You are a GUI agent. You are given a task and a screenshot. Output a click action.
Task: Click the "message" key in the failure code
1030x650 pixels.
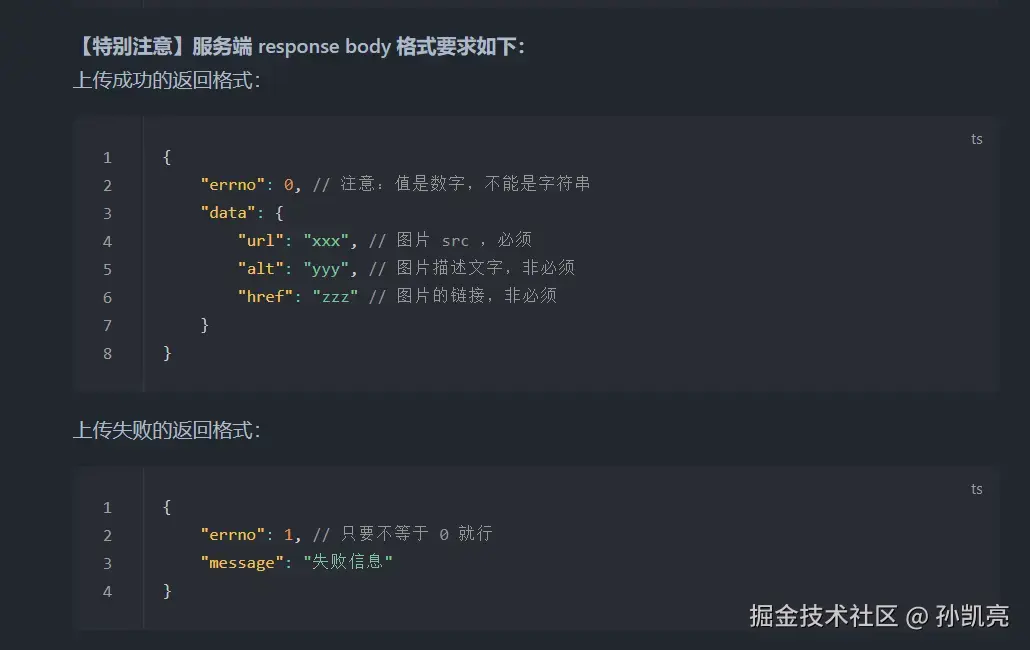coord(242,563)
